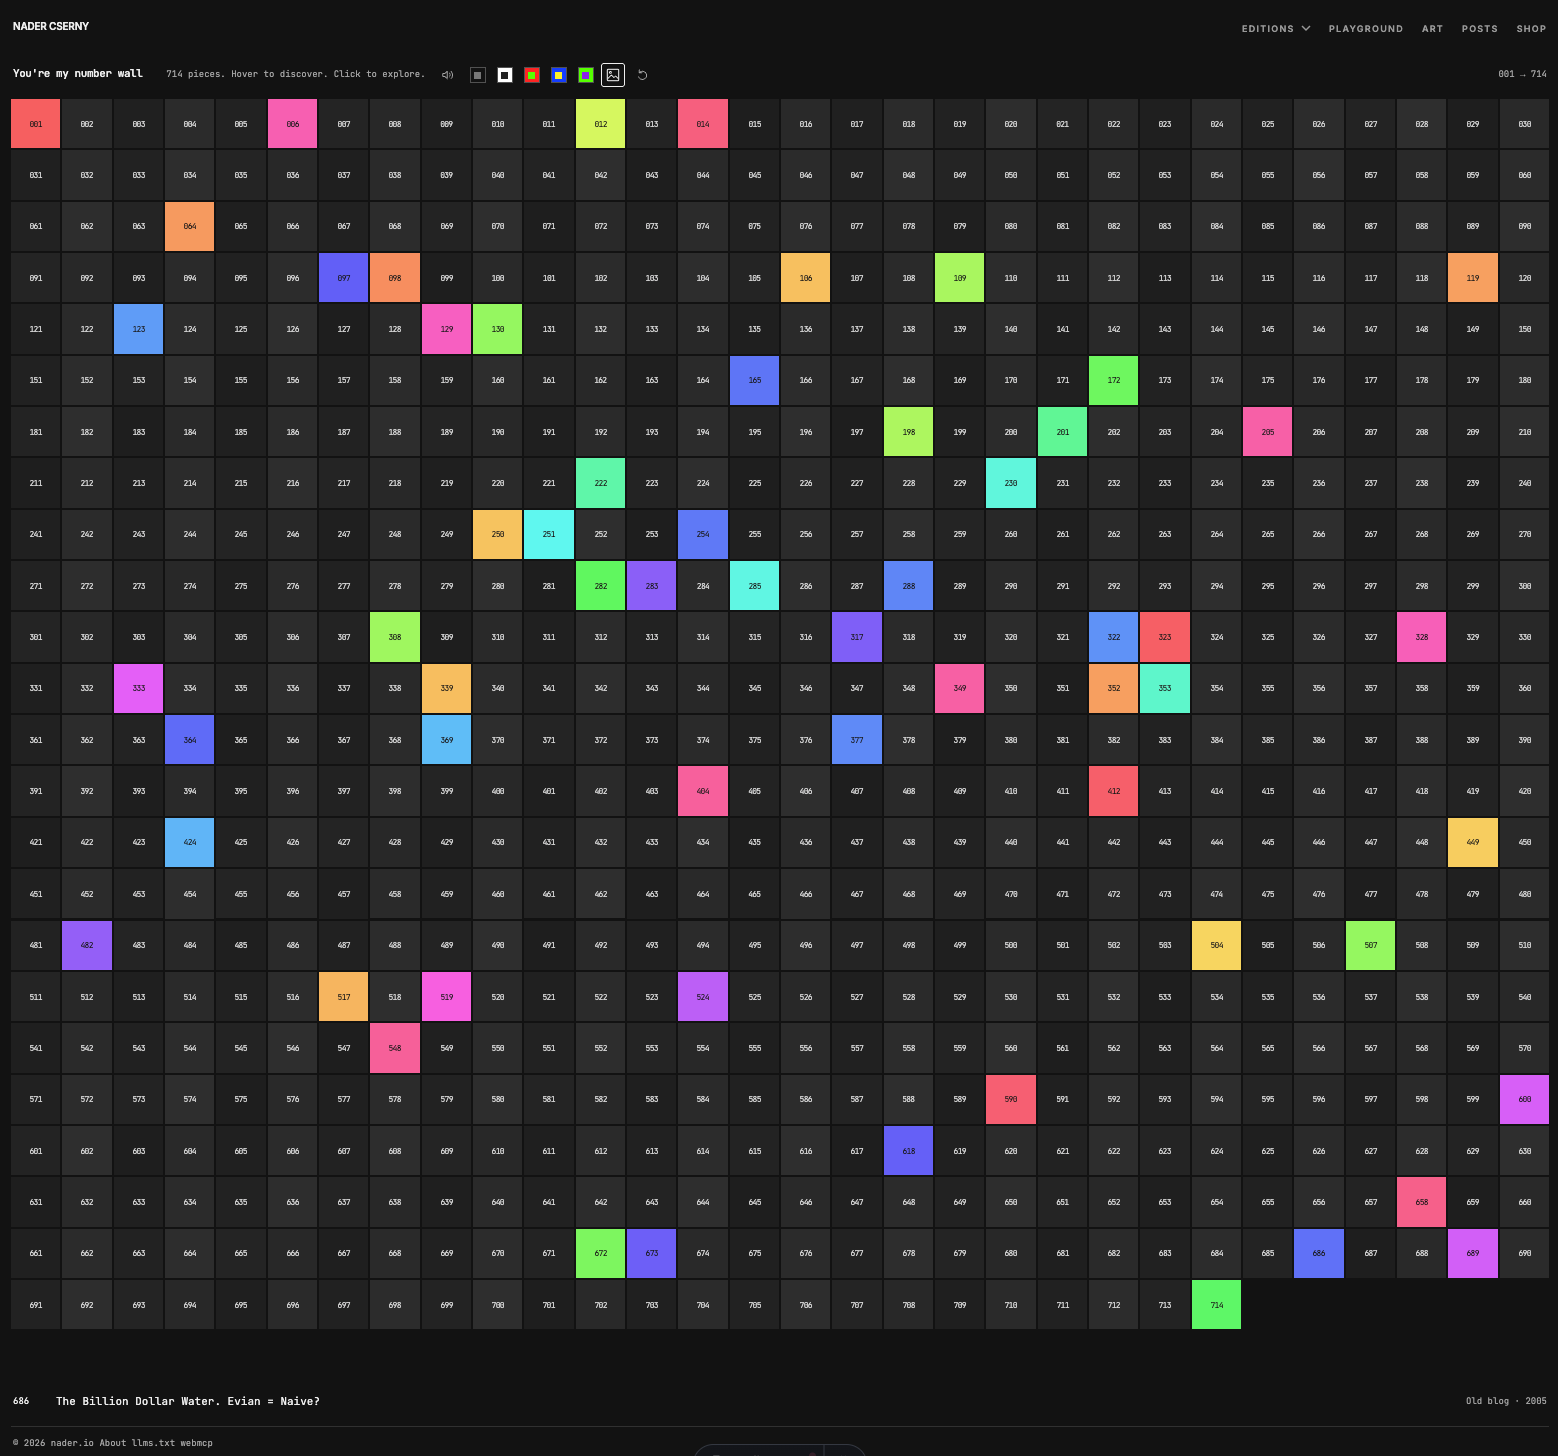This screenshot has height=1456, width=1558.
Task: Open highlighted red tile 001
Action: (x=36, y=124)
